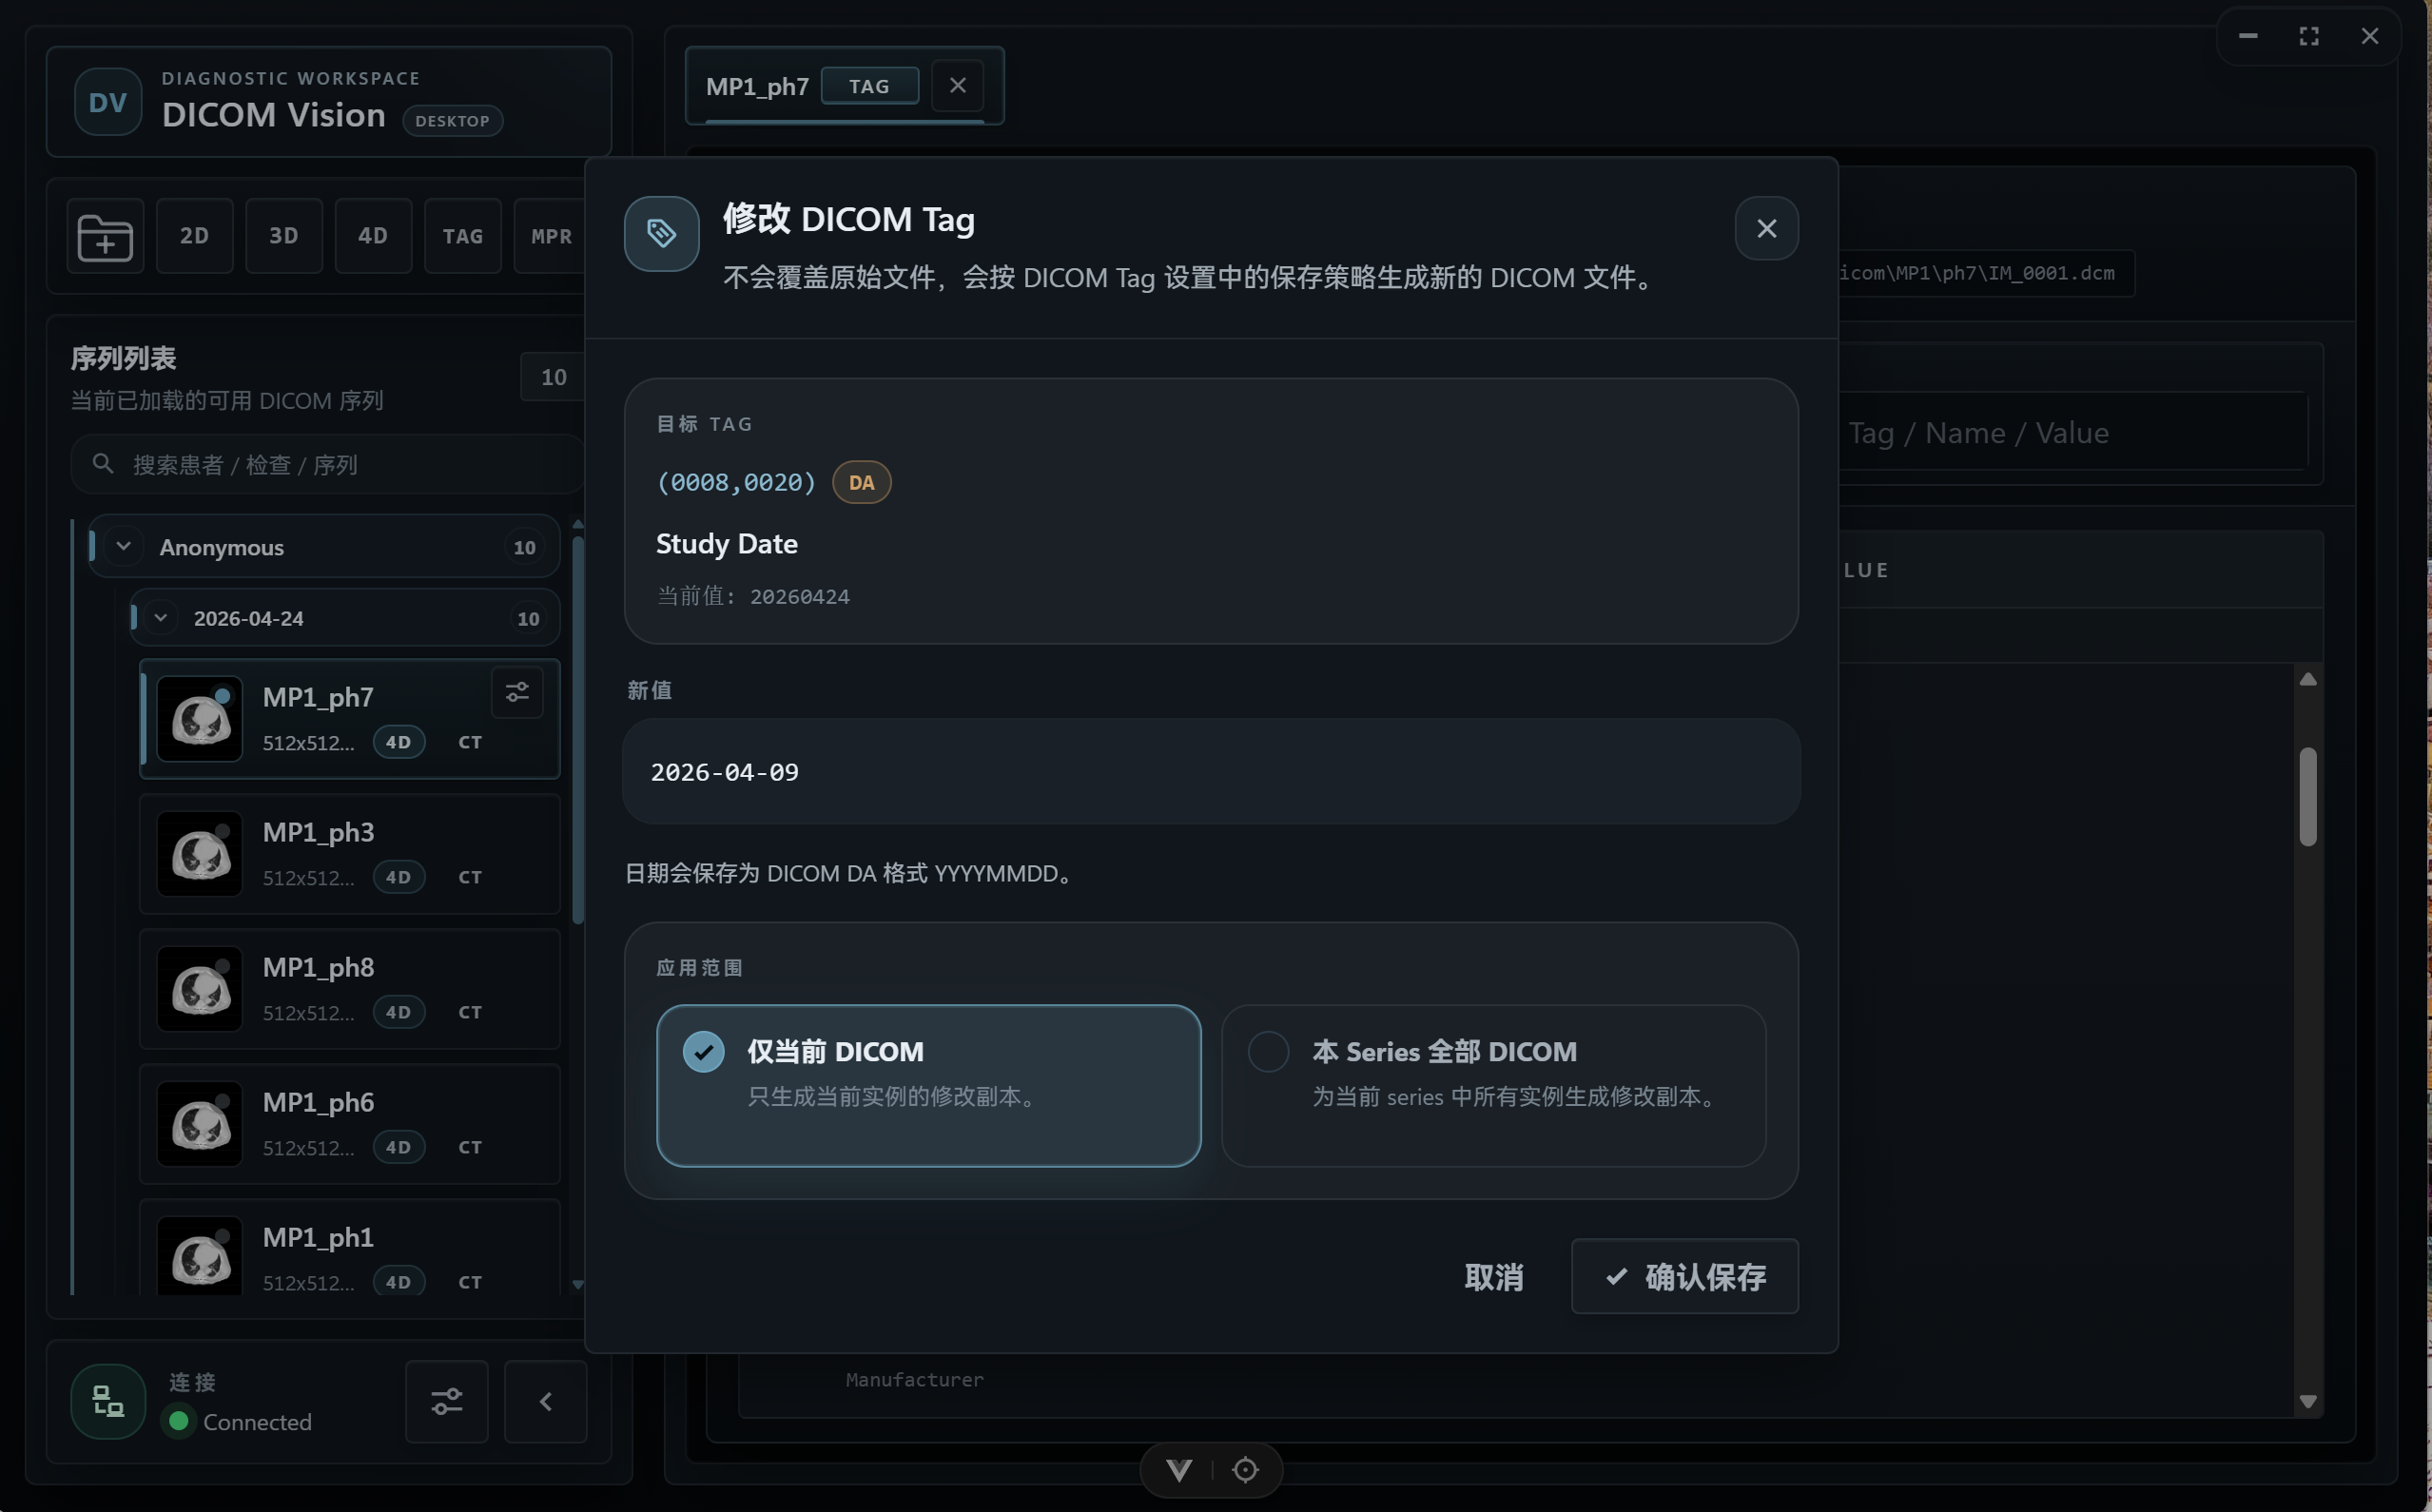Click the MP1_ph8 CT thumbnail
Screen dimensions: 2432x1512
click(x=200, y=989)
